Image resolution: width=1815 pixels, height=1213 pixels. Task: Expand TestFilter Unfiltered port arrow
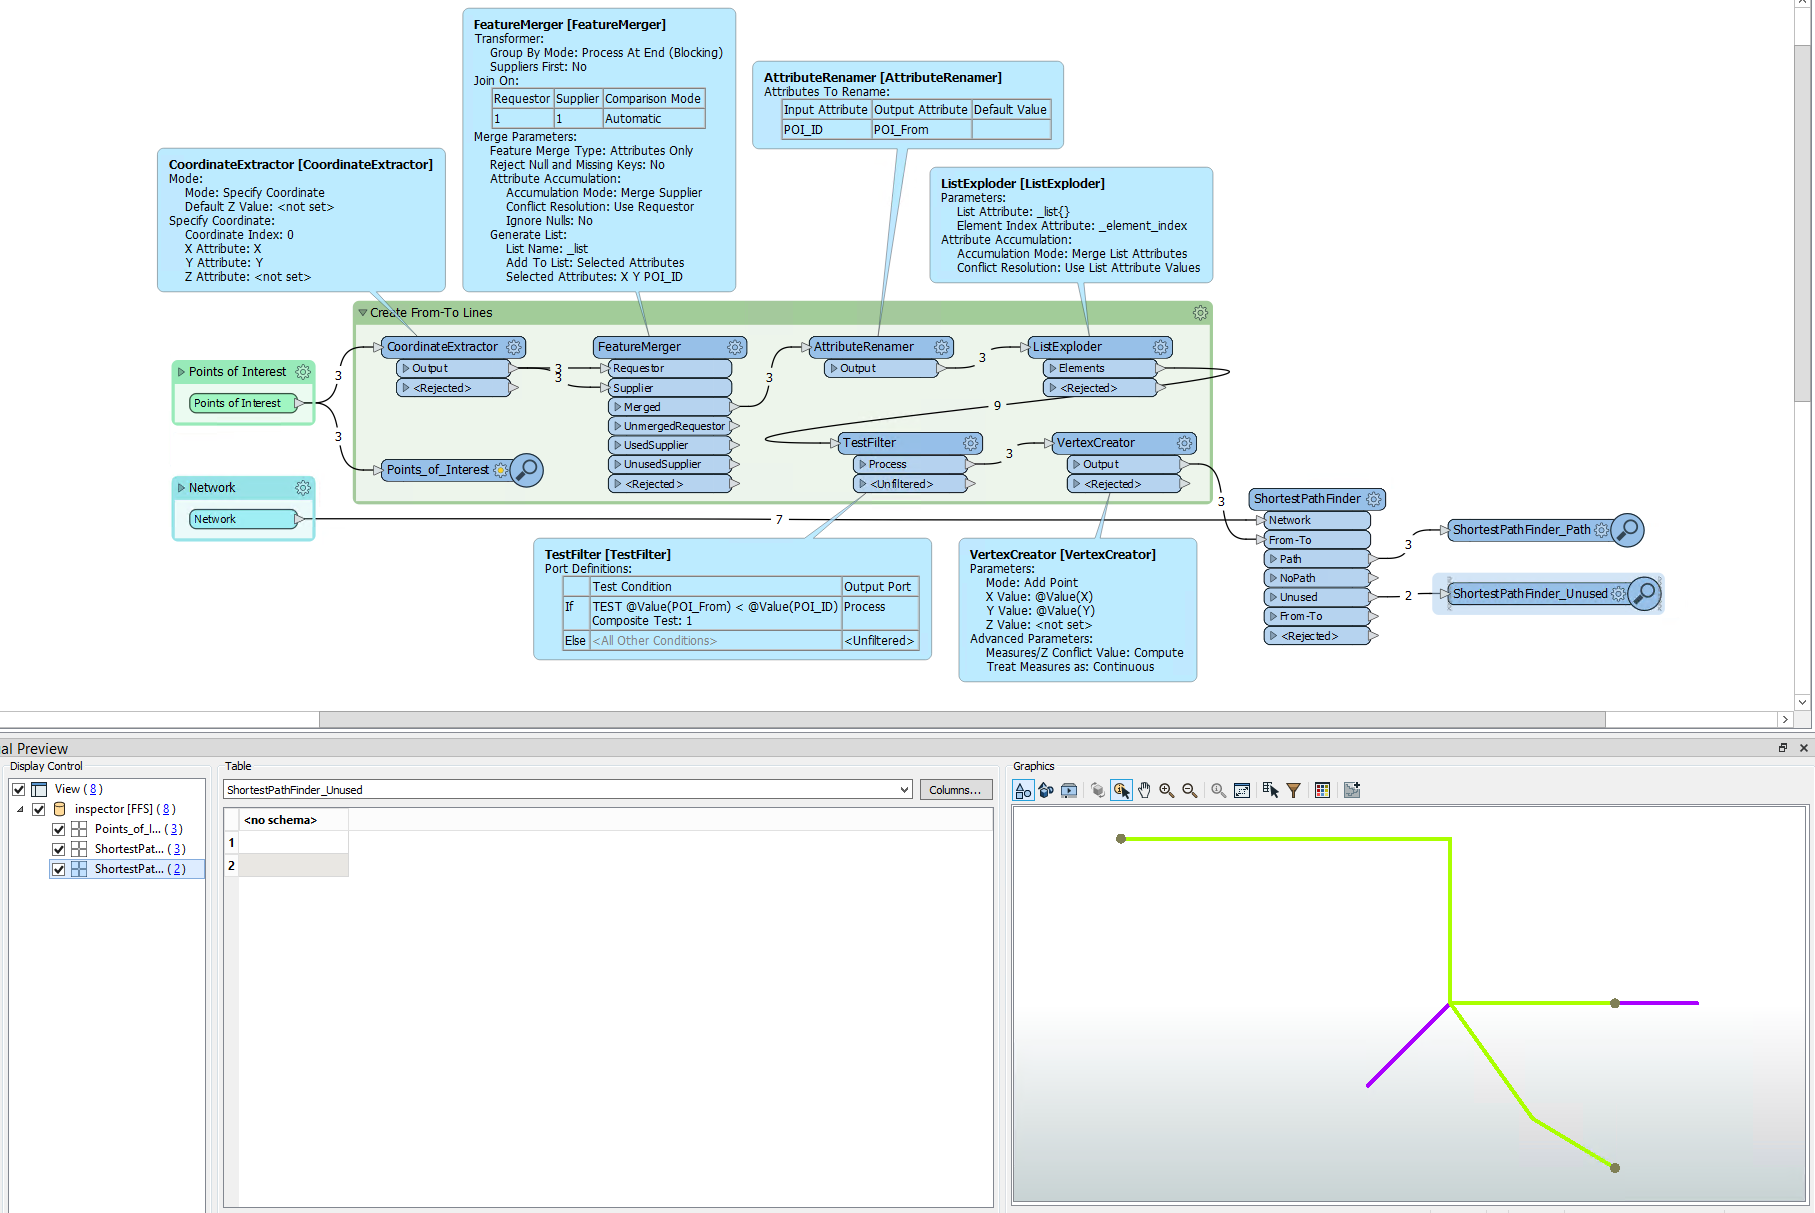[x=863, y=484]
